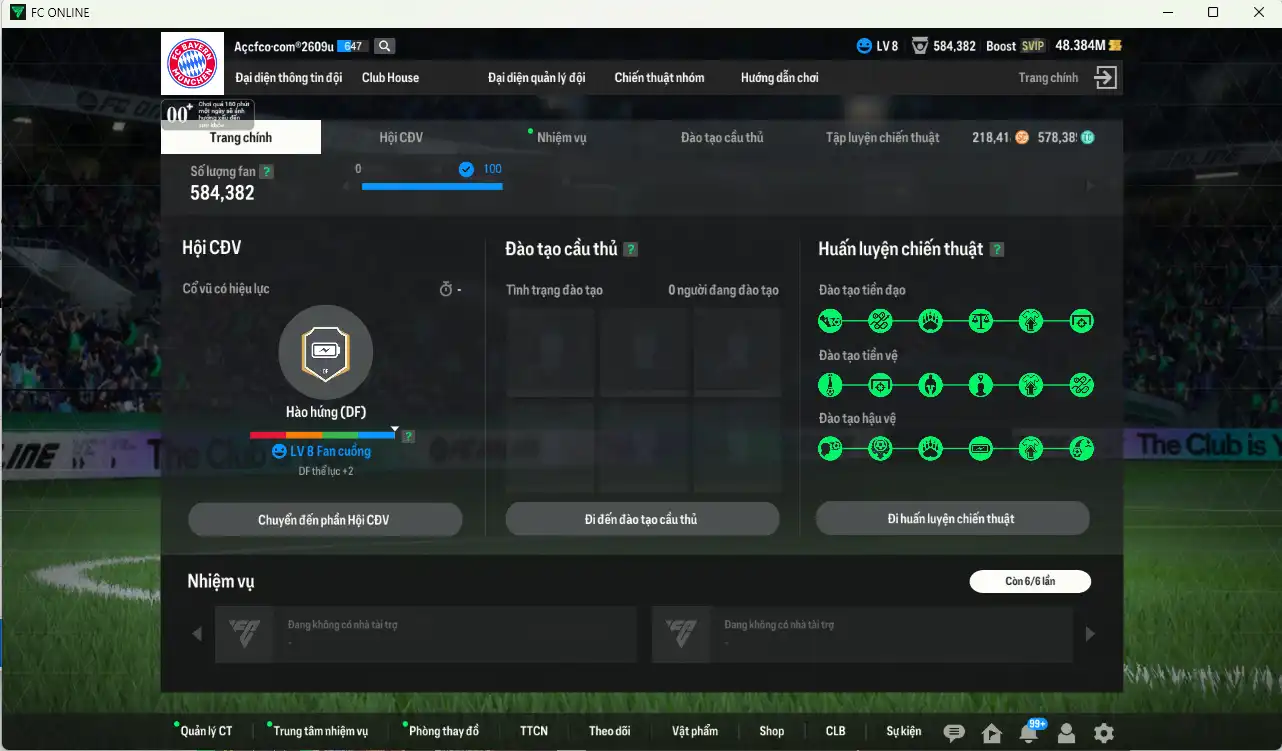Click the blue fan count progress bar
1282x751 pixels.
click(x=432, y=186)
